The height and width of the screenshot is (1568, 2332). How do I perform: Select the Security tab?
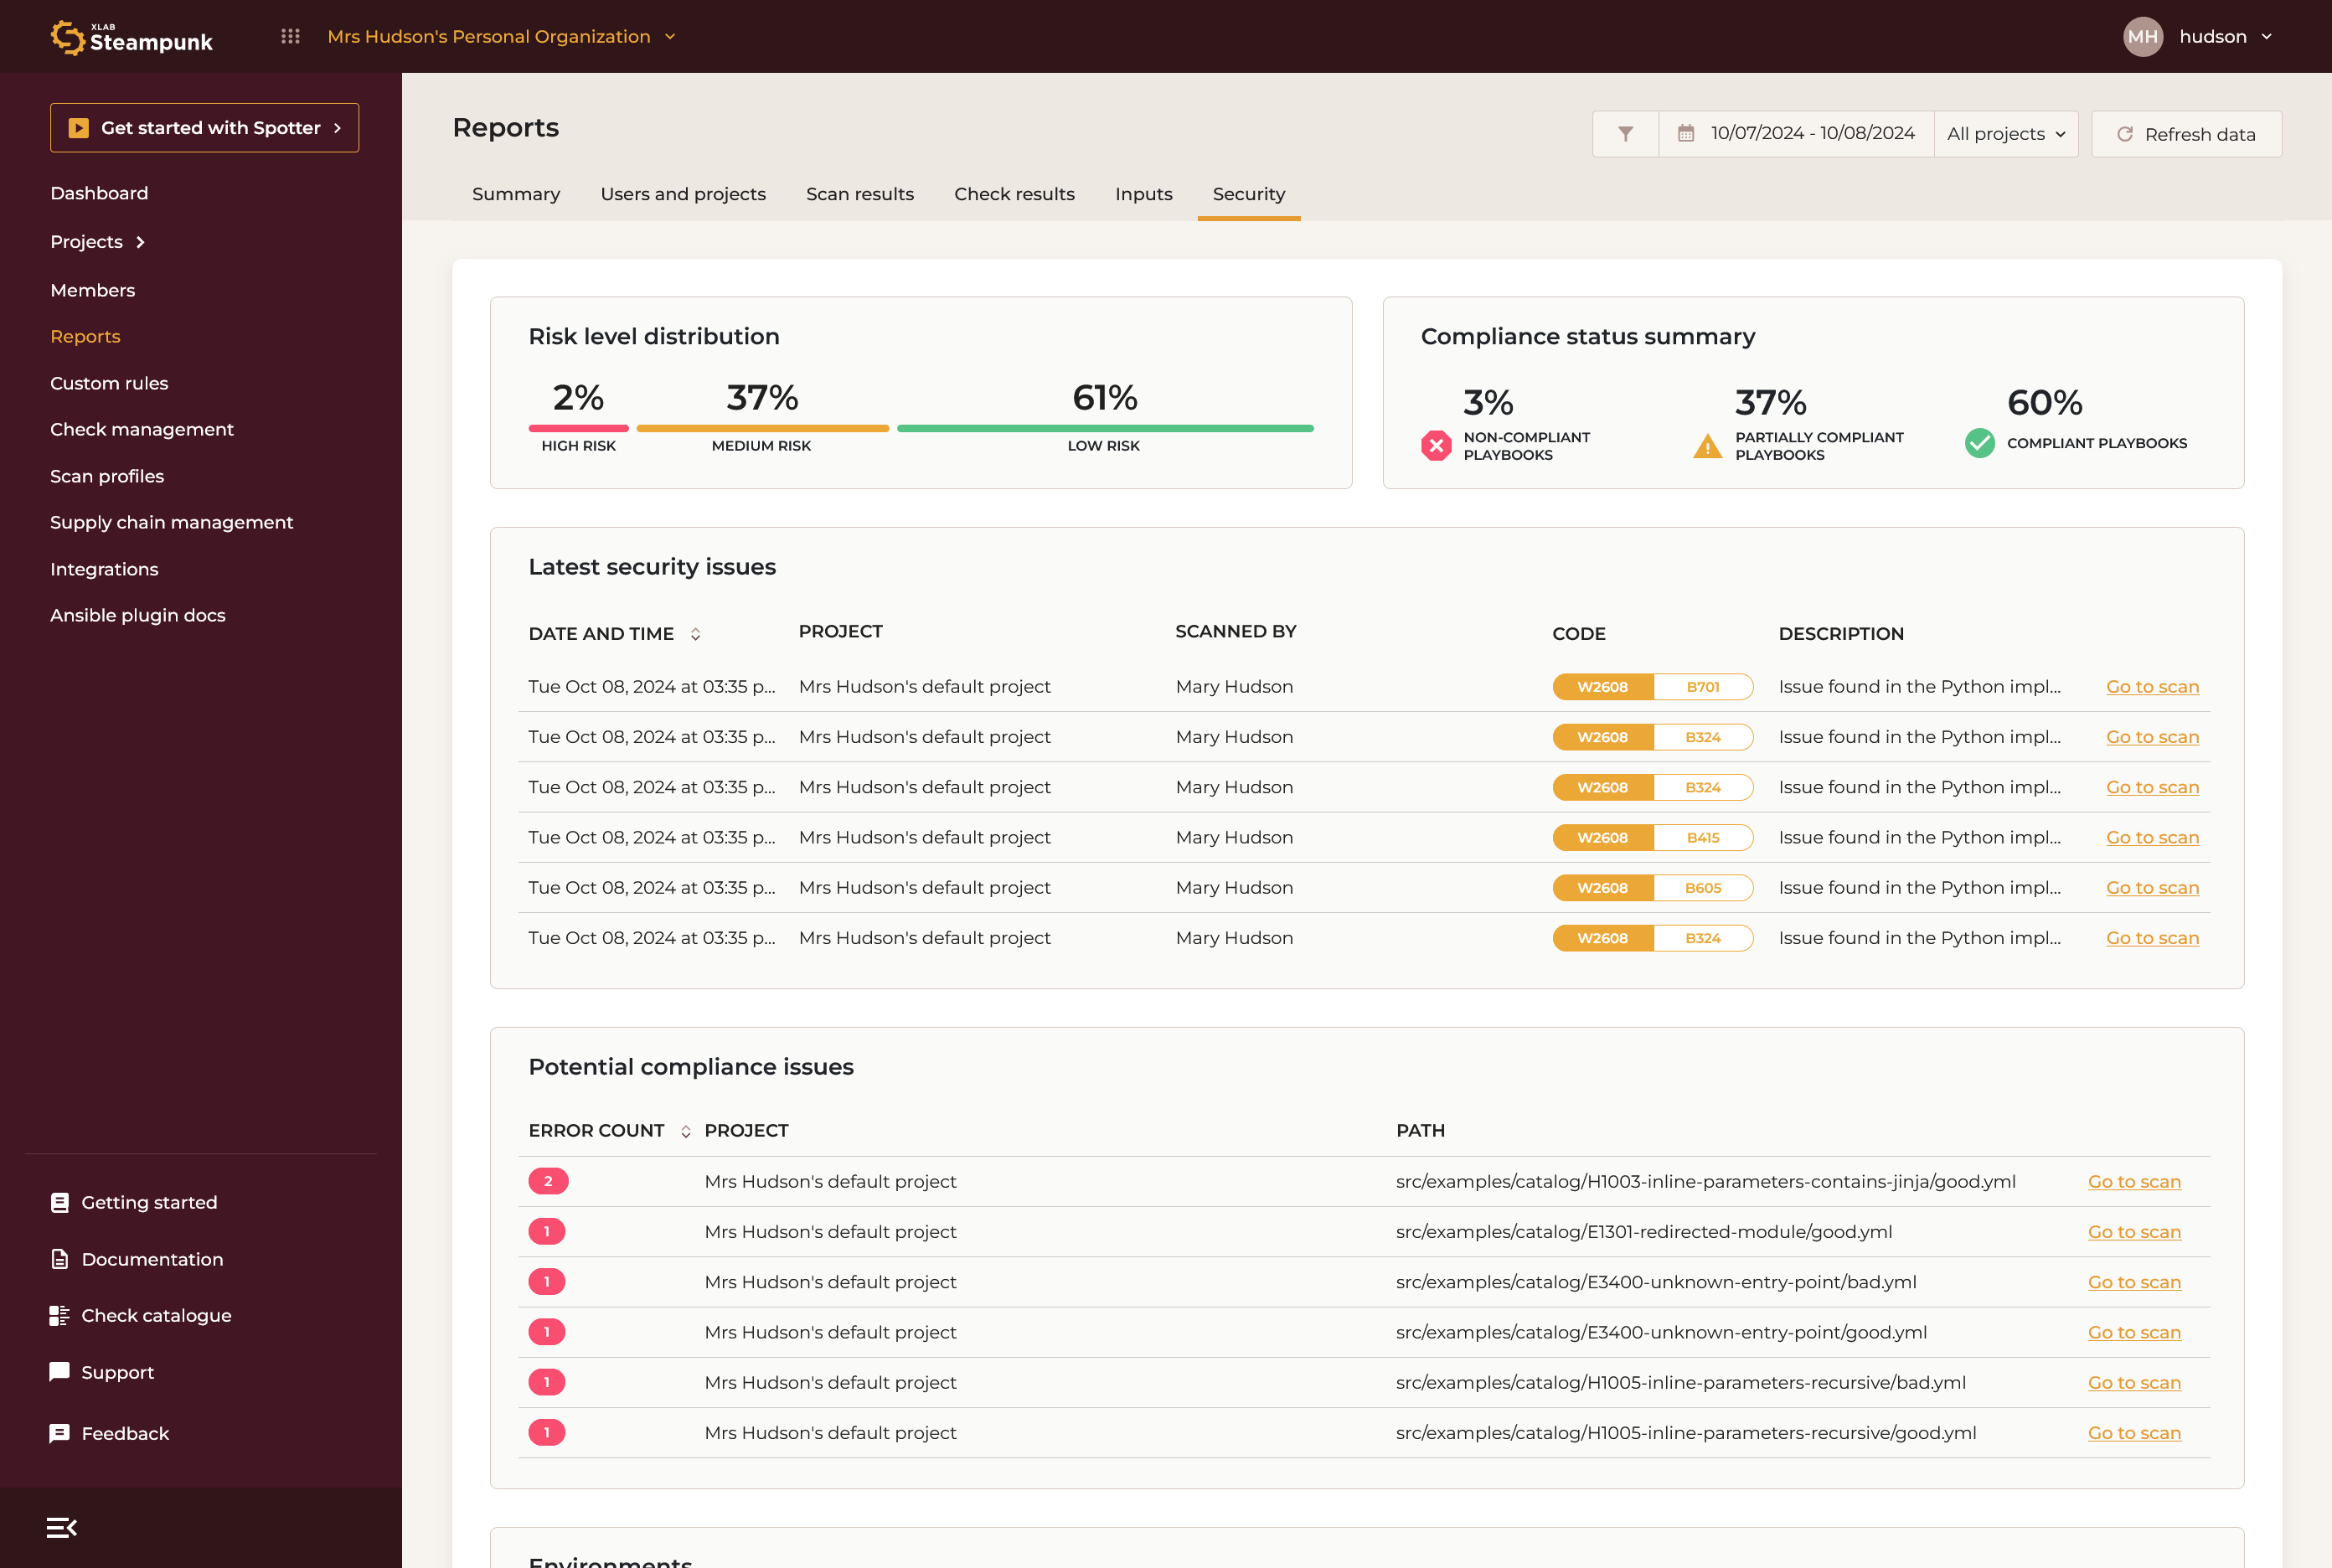click(x=1247, y=194)
